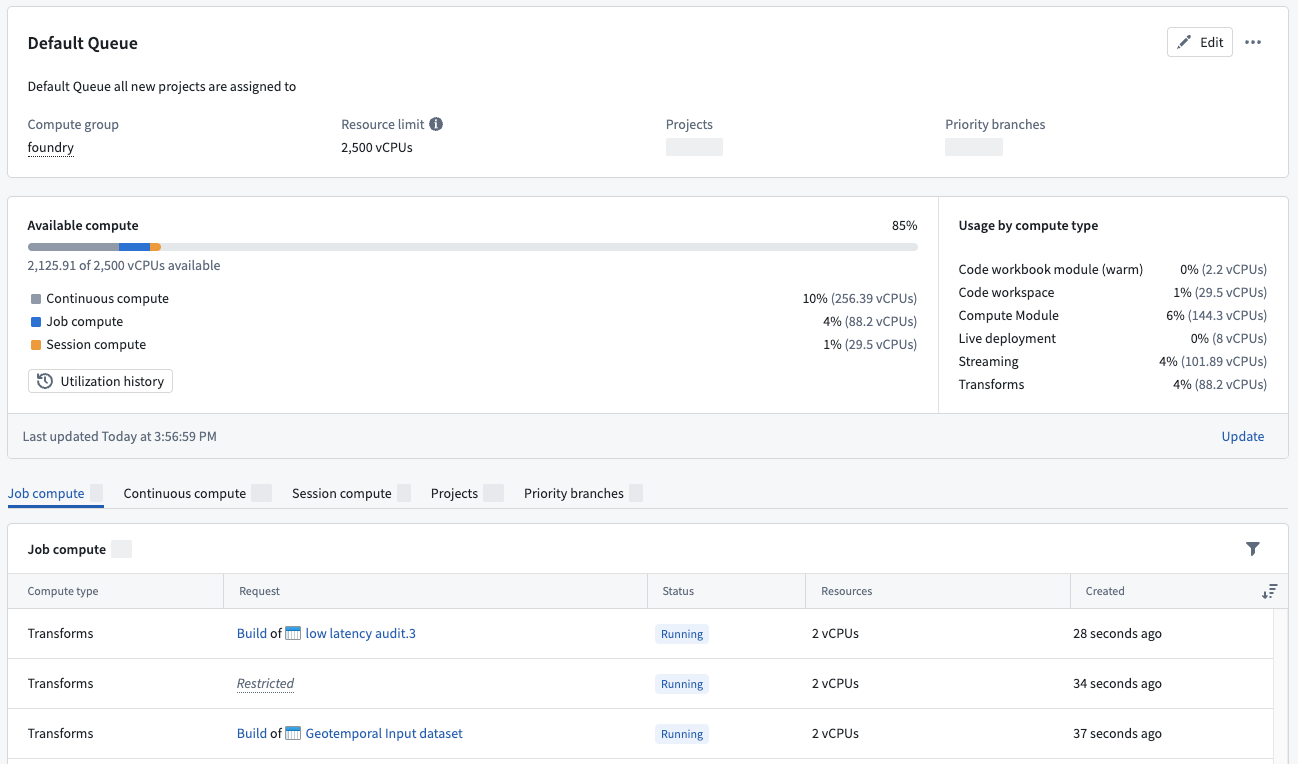Click the Restricted request label
This screenshot has height=764, width=1298.
point(265,683)
